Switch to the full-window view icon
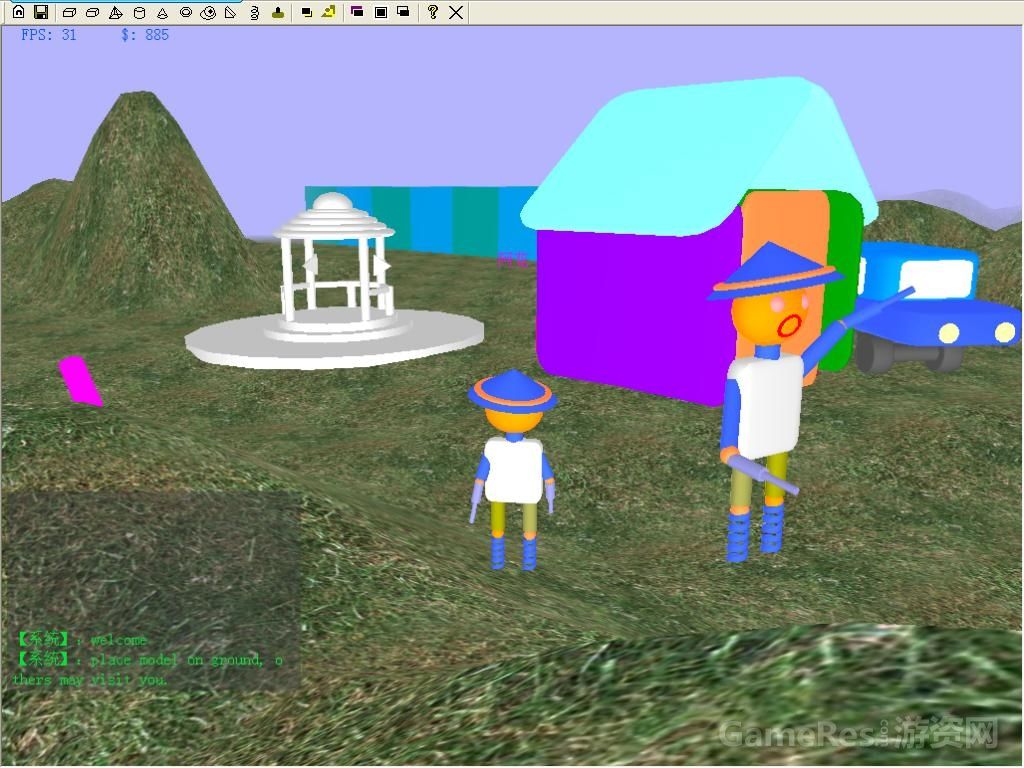The image size is (1024, 768). point(381,12)
